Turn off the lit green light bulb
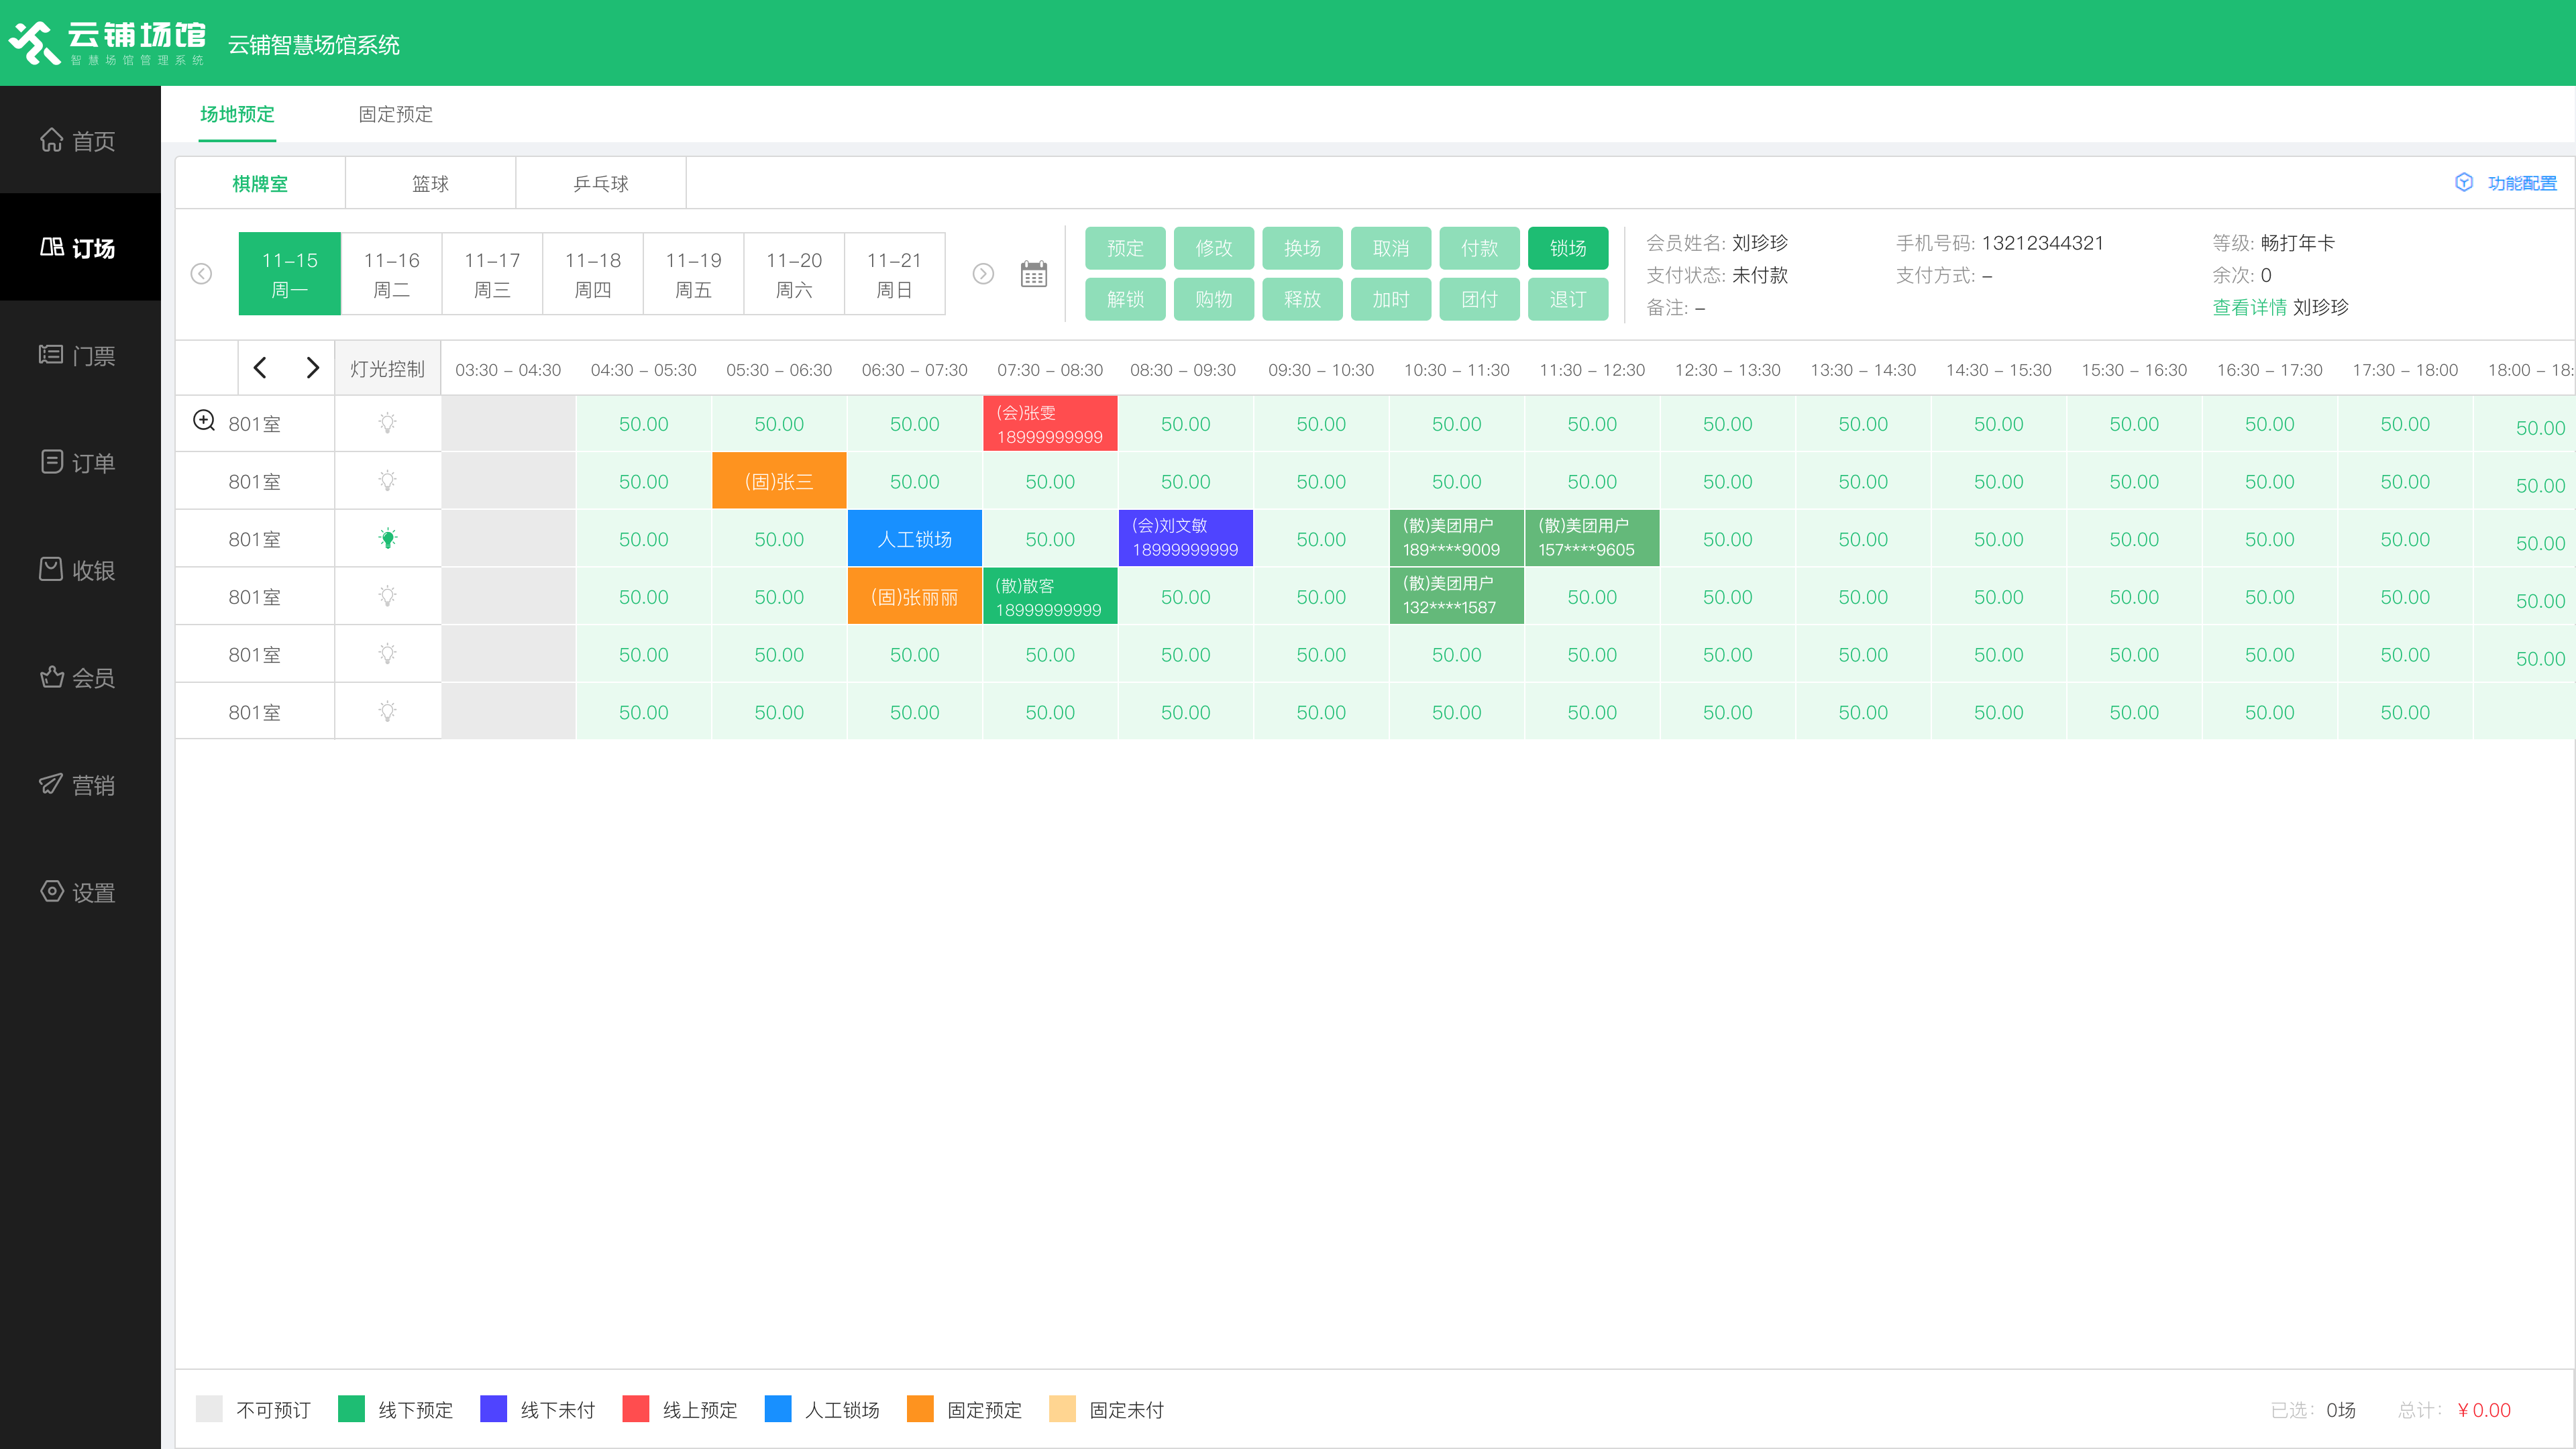The width and height of the screenshot is (2576, 1449). click(388, 539)
